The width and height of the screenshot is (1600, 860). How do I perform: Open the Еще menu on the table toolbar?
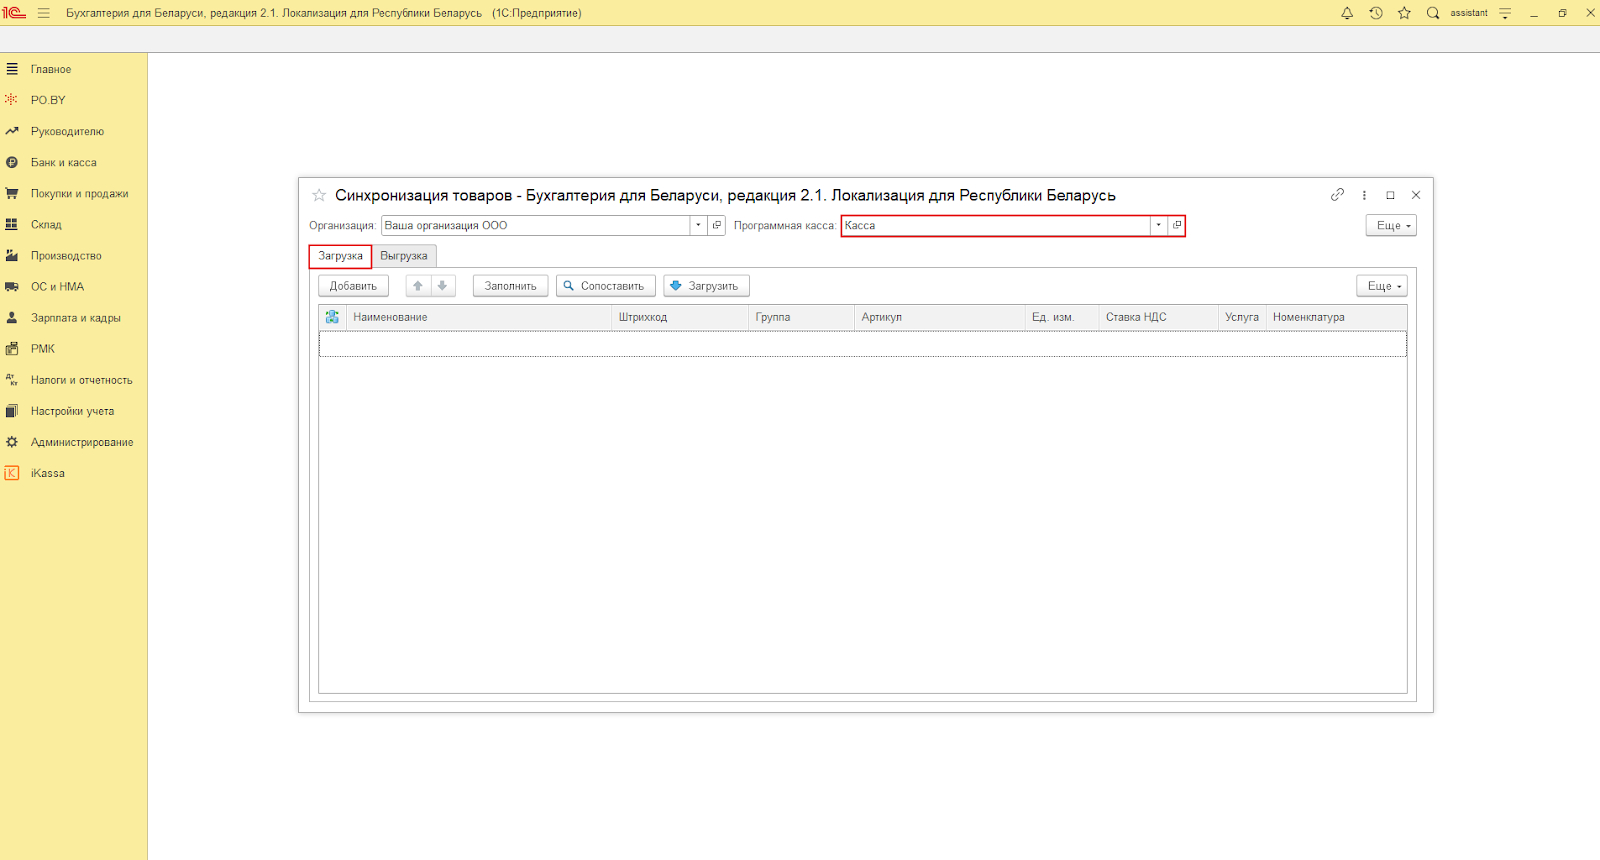(x=1382, y=286)
